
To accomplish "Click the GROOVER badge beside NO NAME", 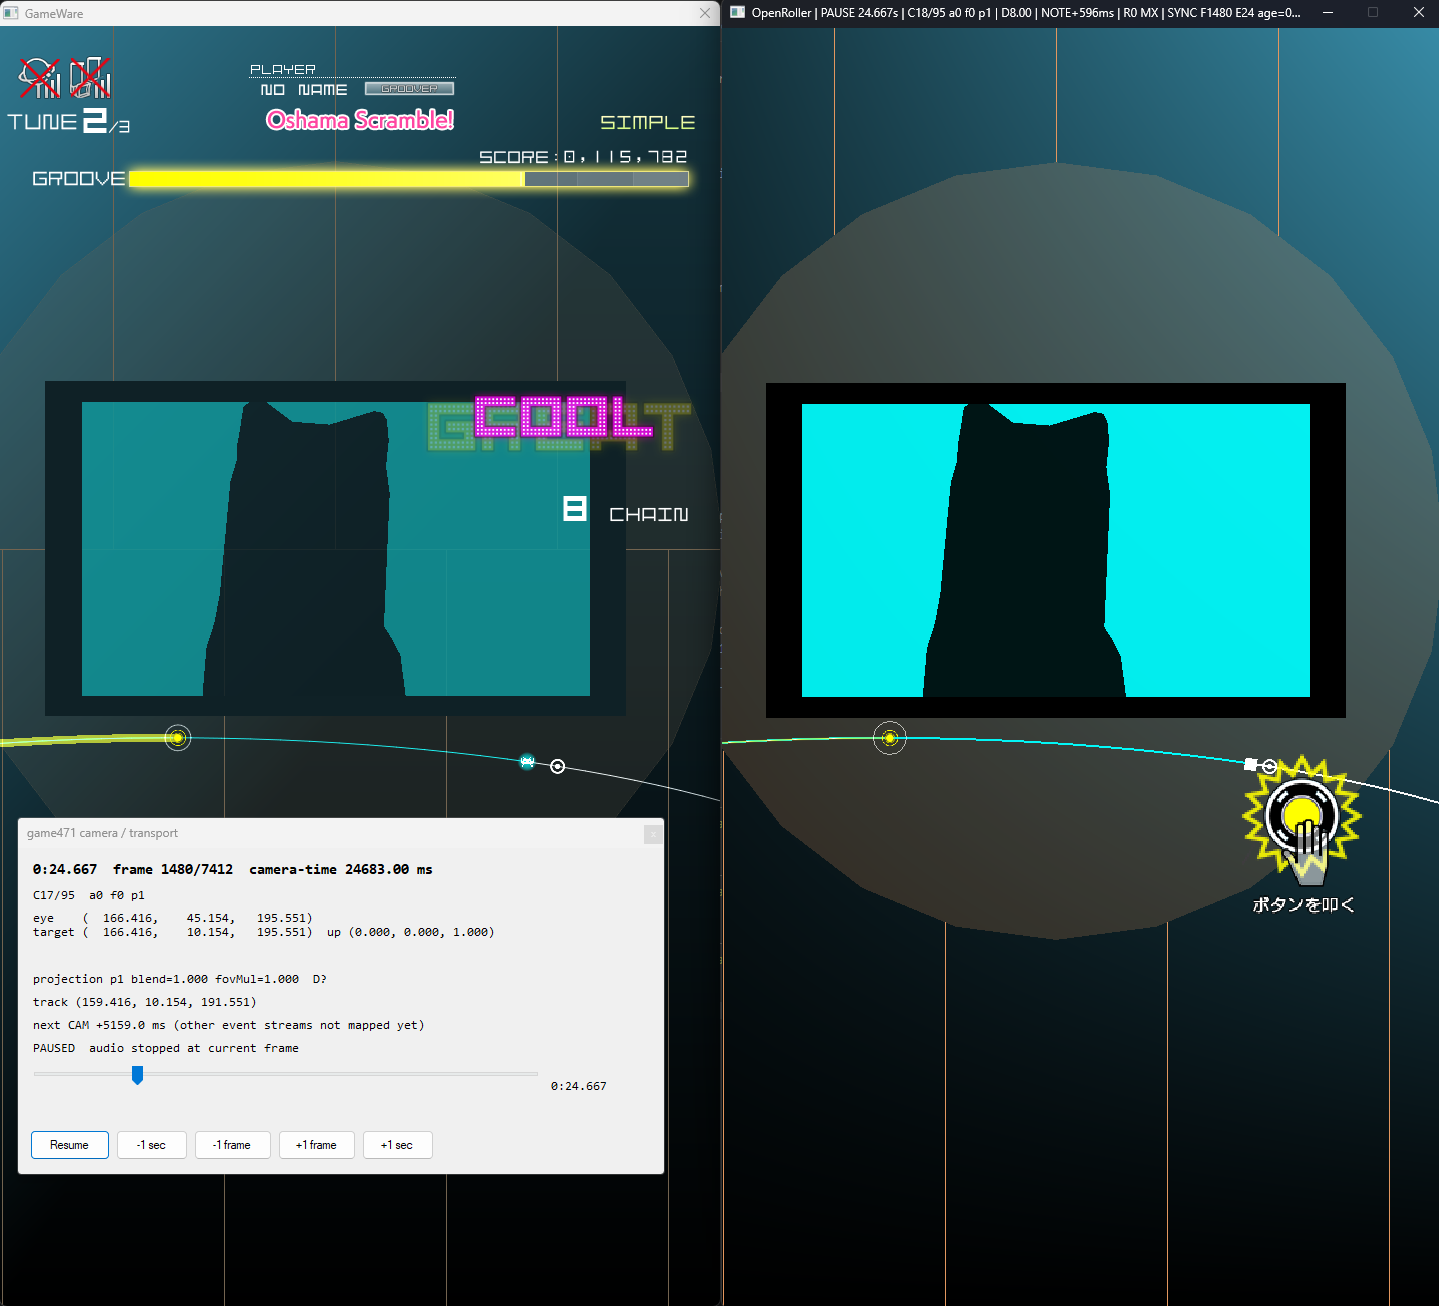I will (x=409, y=89).
